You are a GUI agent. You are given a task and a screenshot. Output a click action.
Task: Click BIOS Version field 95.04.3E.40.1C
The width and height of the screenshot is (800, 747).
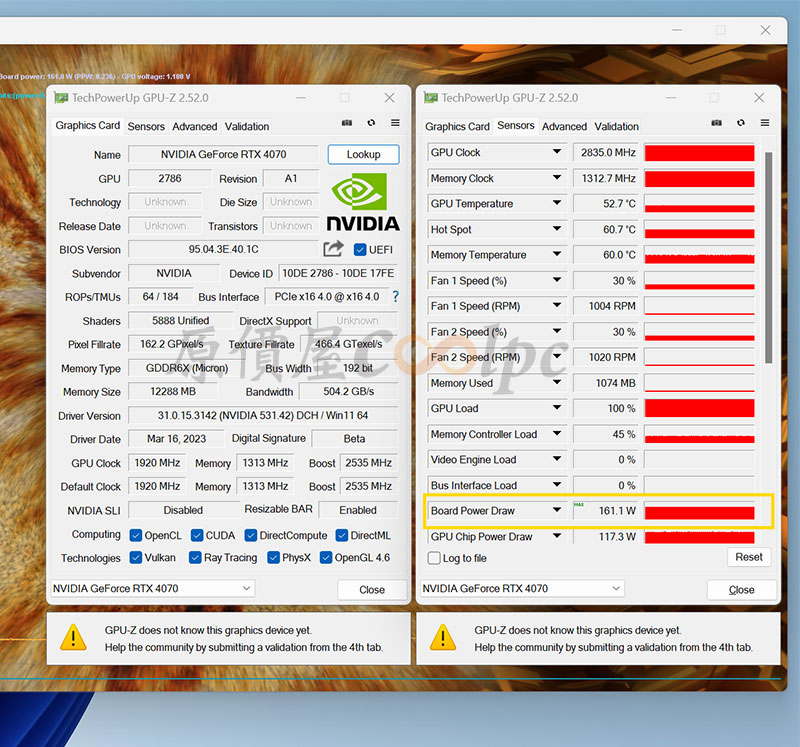click(x=223, y=249)
